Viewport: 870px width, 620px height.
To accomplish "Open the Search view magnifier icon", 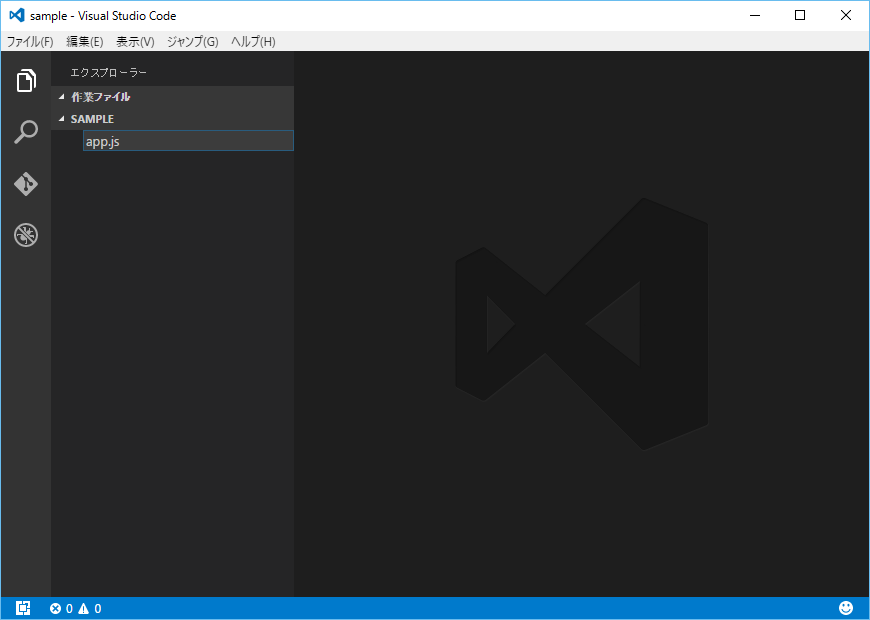I will pyautogui.click(x=26, y=132).
